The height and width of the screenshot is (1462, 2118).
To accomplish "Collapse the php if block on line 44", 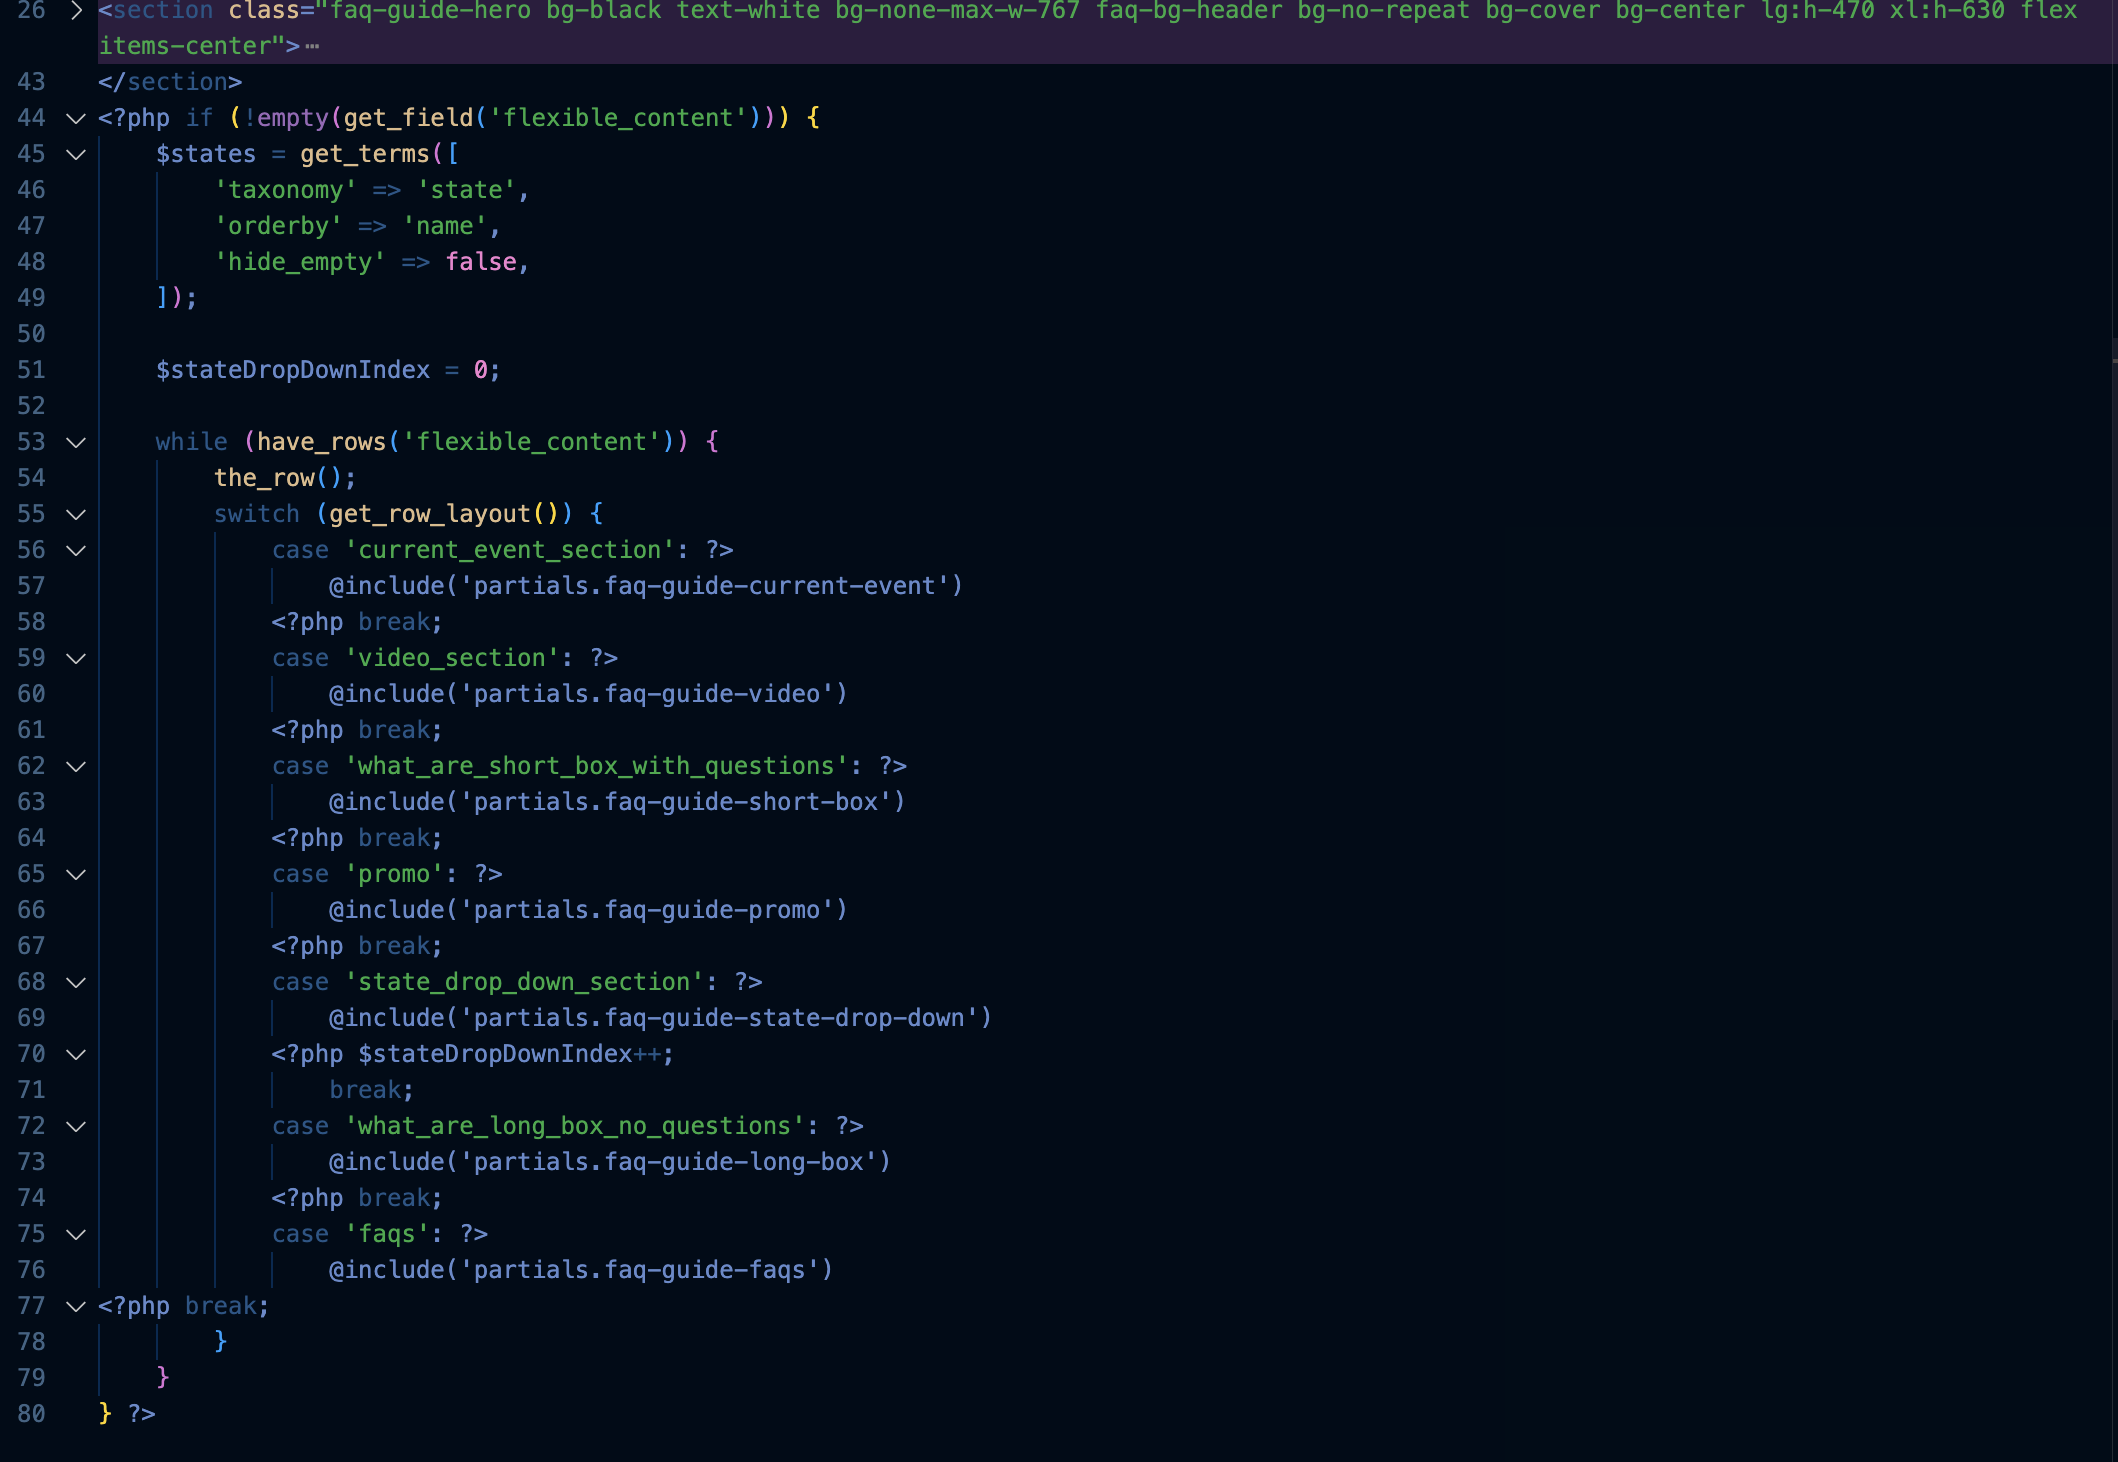I will pyautogui.click(x=76, y=118).
